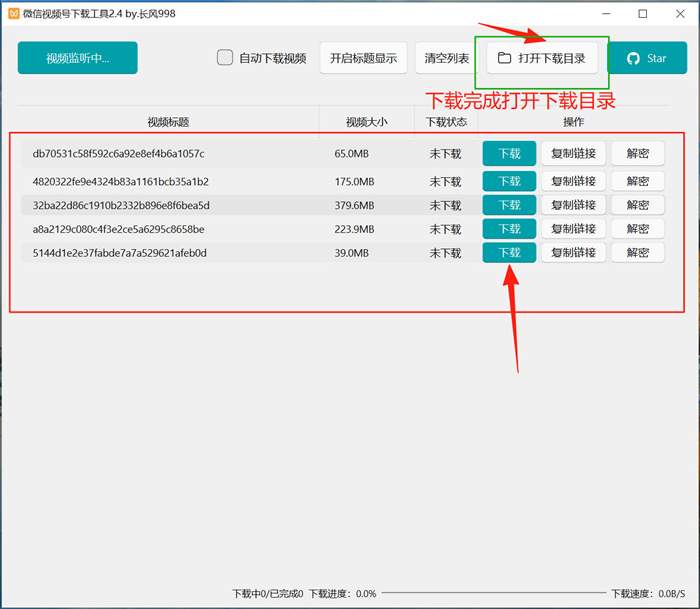Decrypt the 5144d1e2e37fabde7a7a529621afeb0d video
Image resolution: width=700 pixels, height=609 pixels.
(x=638, y=253)
